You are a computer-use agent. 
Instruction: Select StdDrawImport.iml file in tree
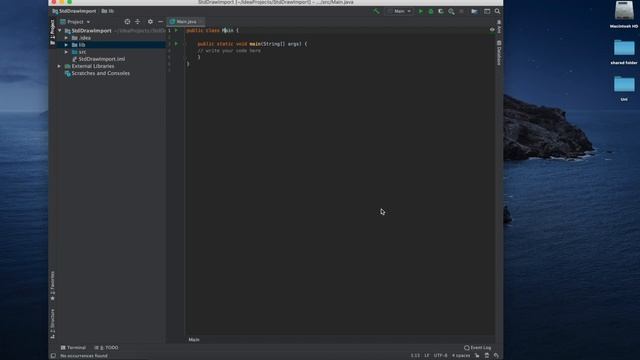[x=98, y=59]
